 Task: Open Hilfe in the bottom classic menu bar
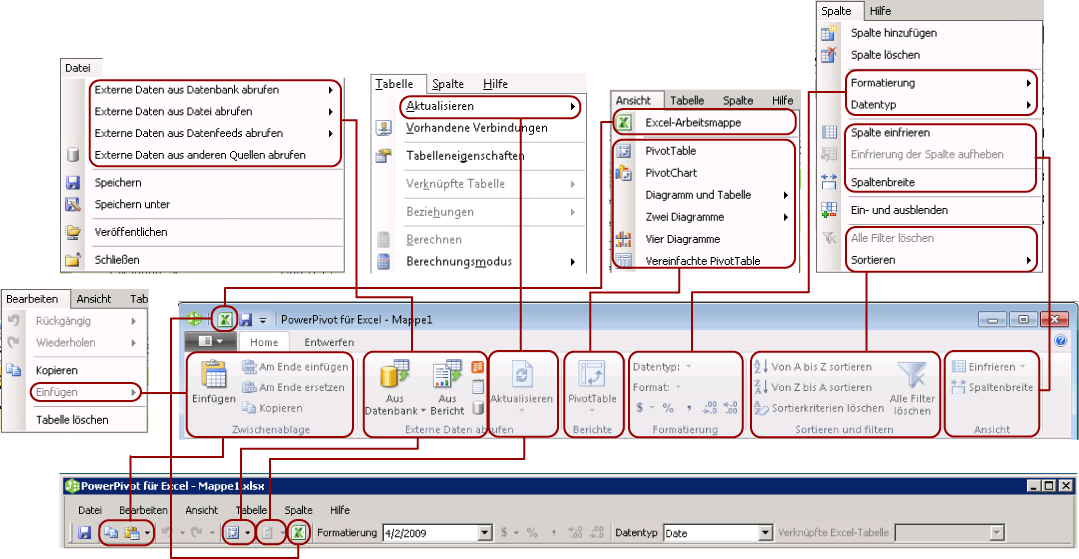tap(340, 511)
